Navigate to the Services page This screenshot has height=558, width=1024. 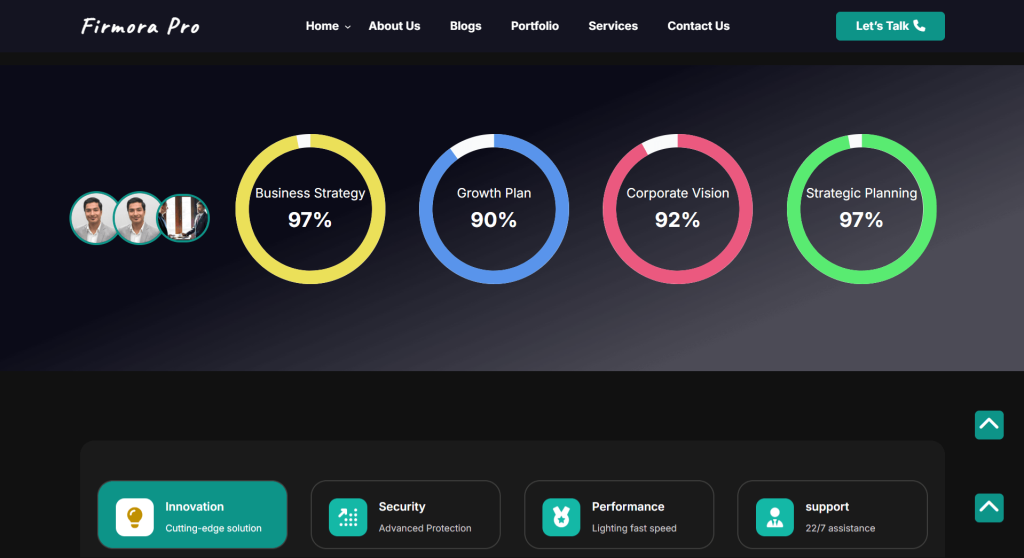coord(613,26)
